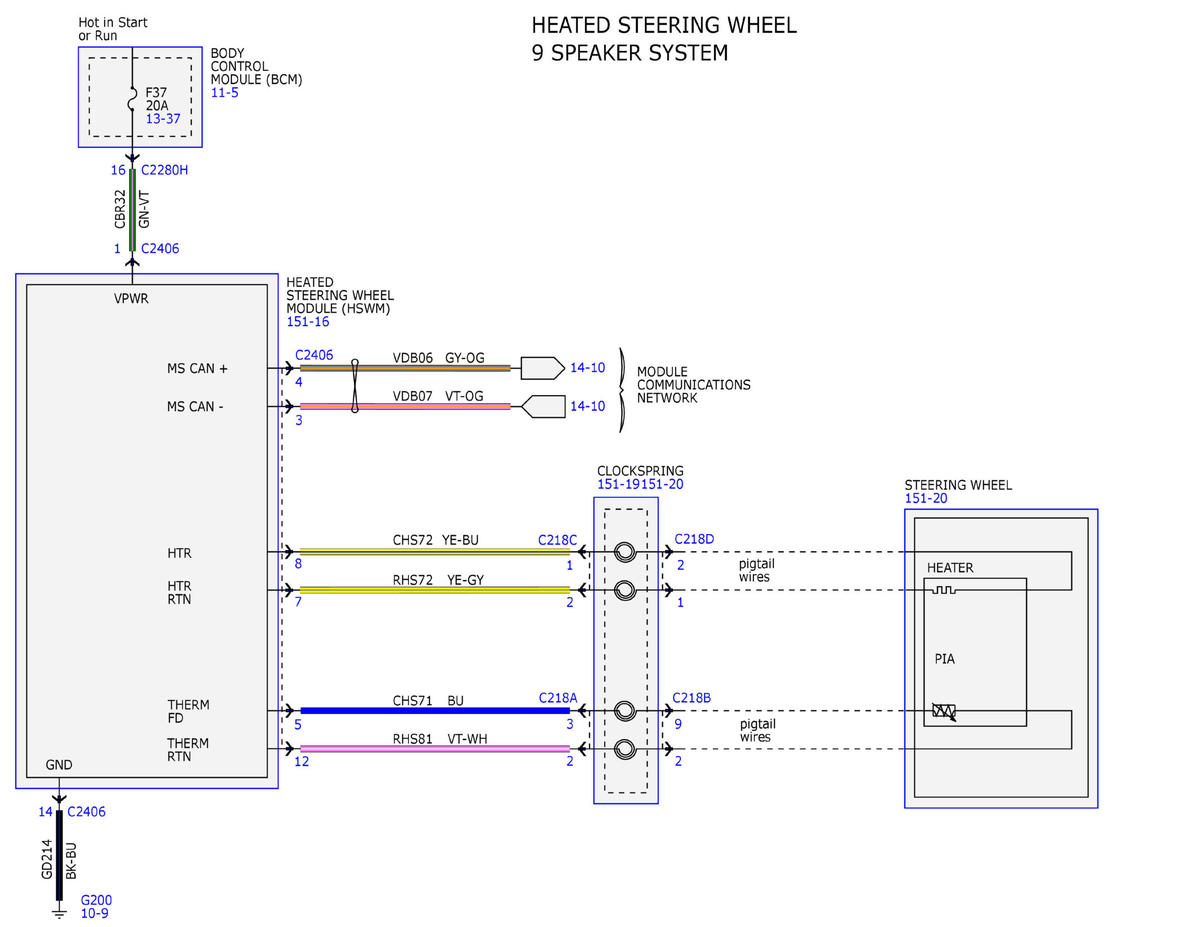
Task: Select the twisted-pair symbol on the MS CAN wires
Action: [x=354, y=387]
